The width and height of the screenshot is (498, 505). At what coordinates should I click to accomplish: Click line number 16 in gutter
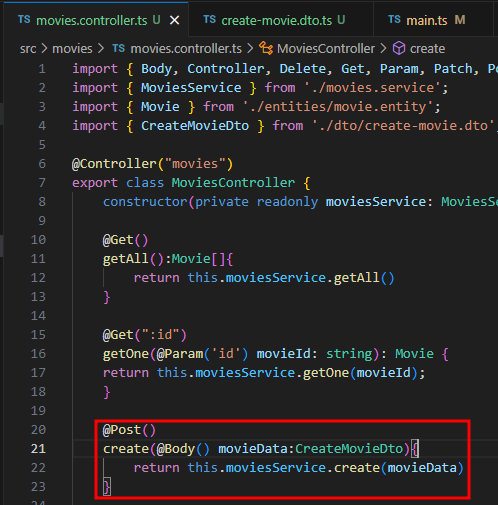38,354
